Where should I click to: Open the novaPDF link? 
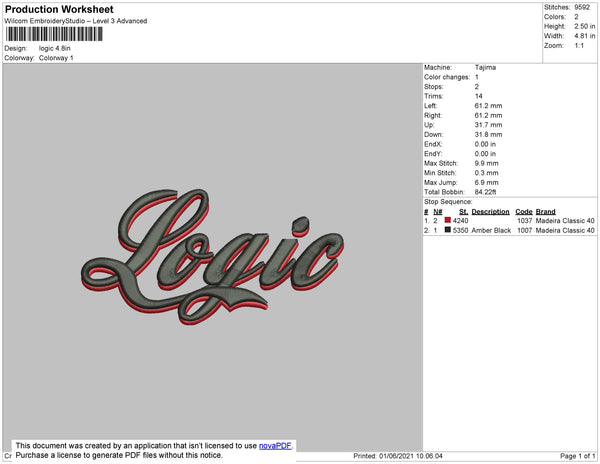coord(275,446)
